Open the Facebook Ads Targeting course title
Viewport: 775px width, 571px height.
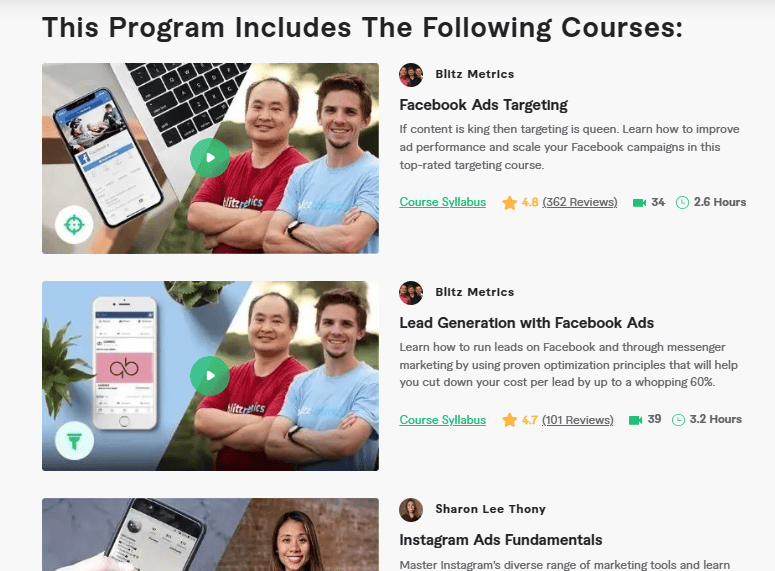pyautogui.click(x=483, y=105)
